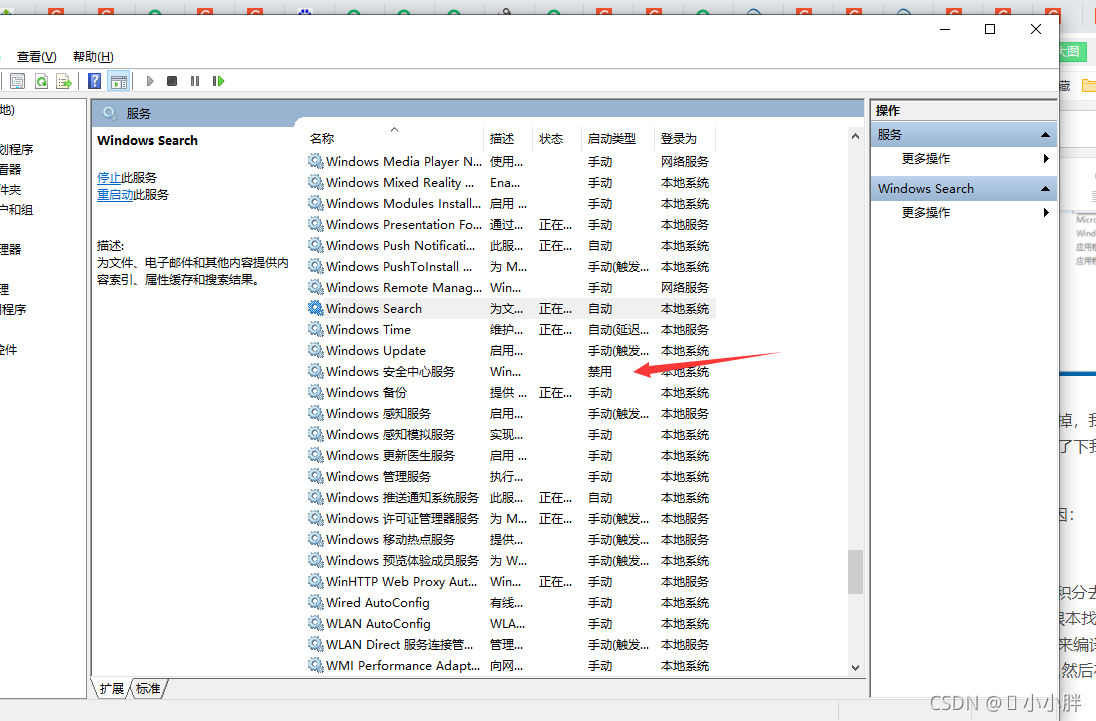Select Windows 预览体验成员服务 row
The height and width of the screenshot is (721, 1096).
511,560
